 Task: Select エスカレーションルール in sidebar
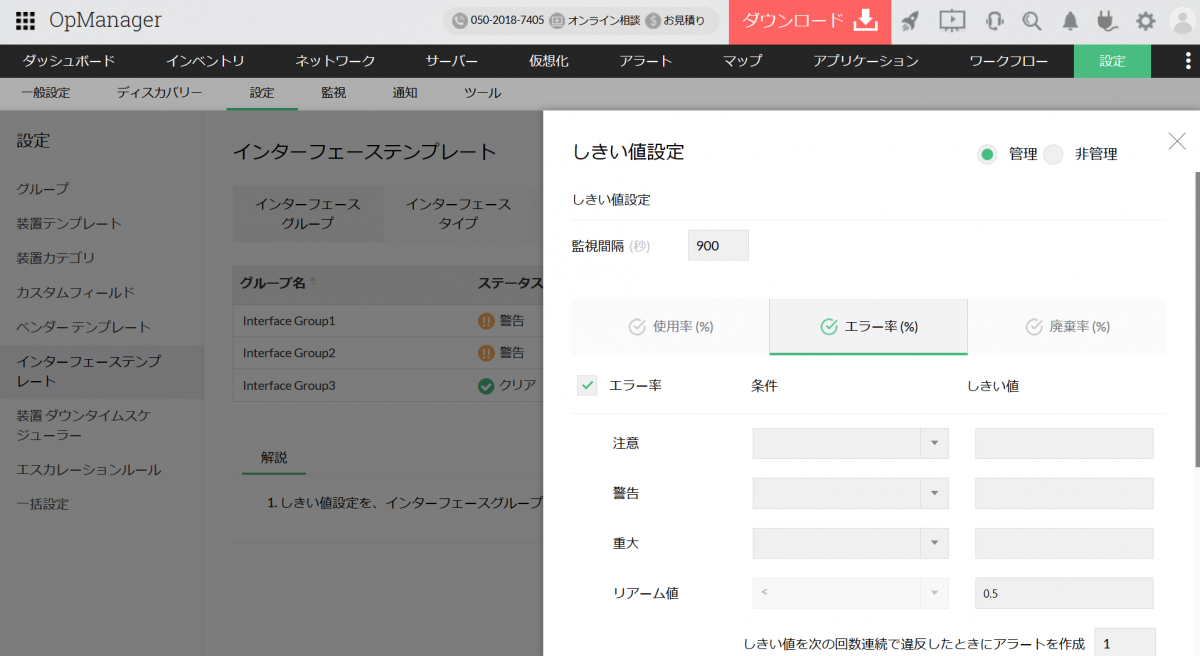89,469
